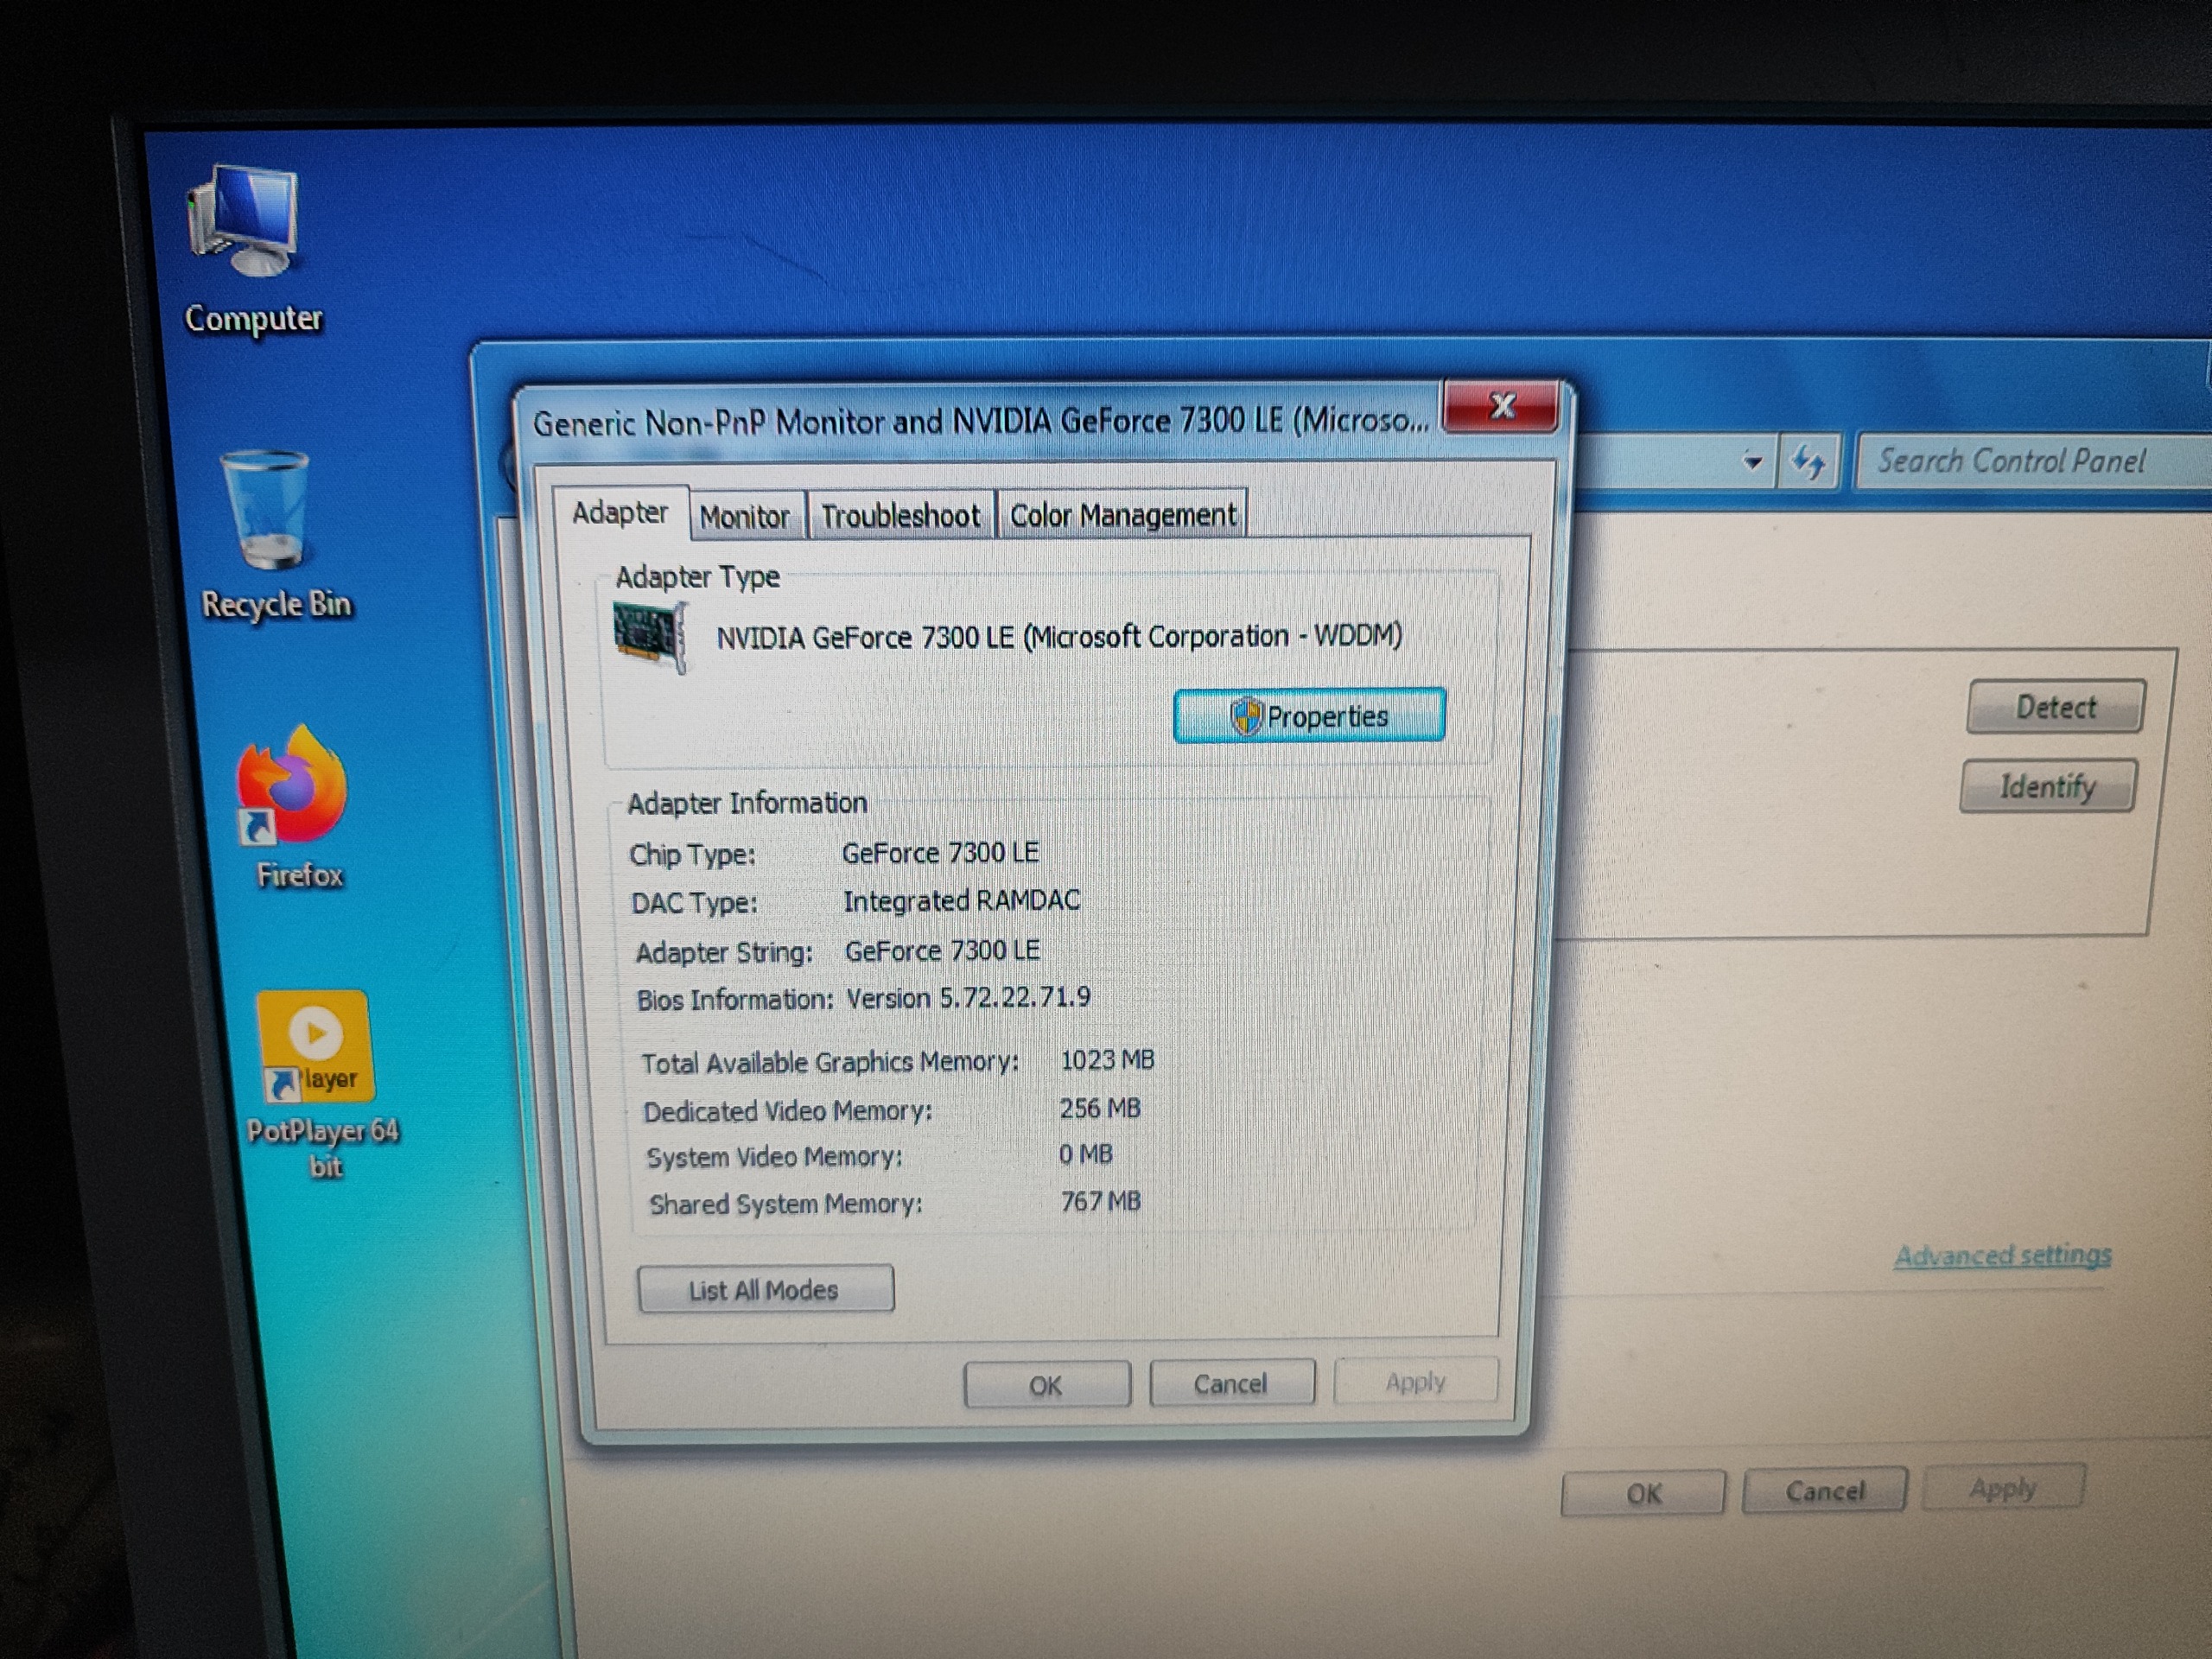Switch to the Monitor tab
The width and height of the screenshot is (2212, 1659).
click(745, 516)
